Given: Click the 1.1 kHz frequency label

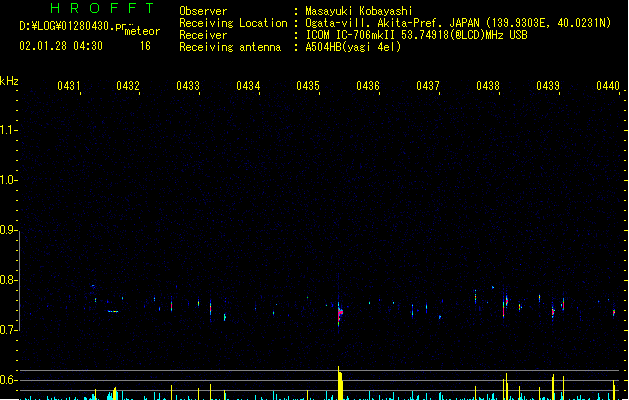Looking at the screenshot, I should click(x=8, y=130).
